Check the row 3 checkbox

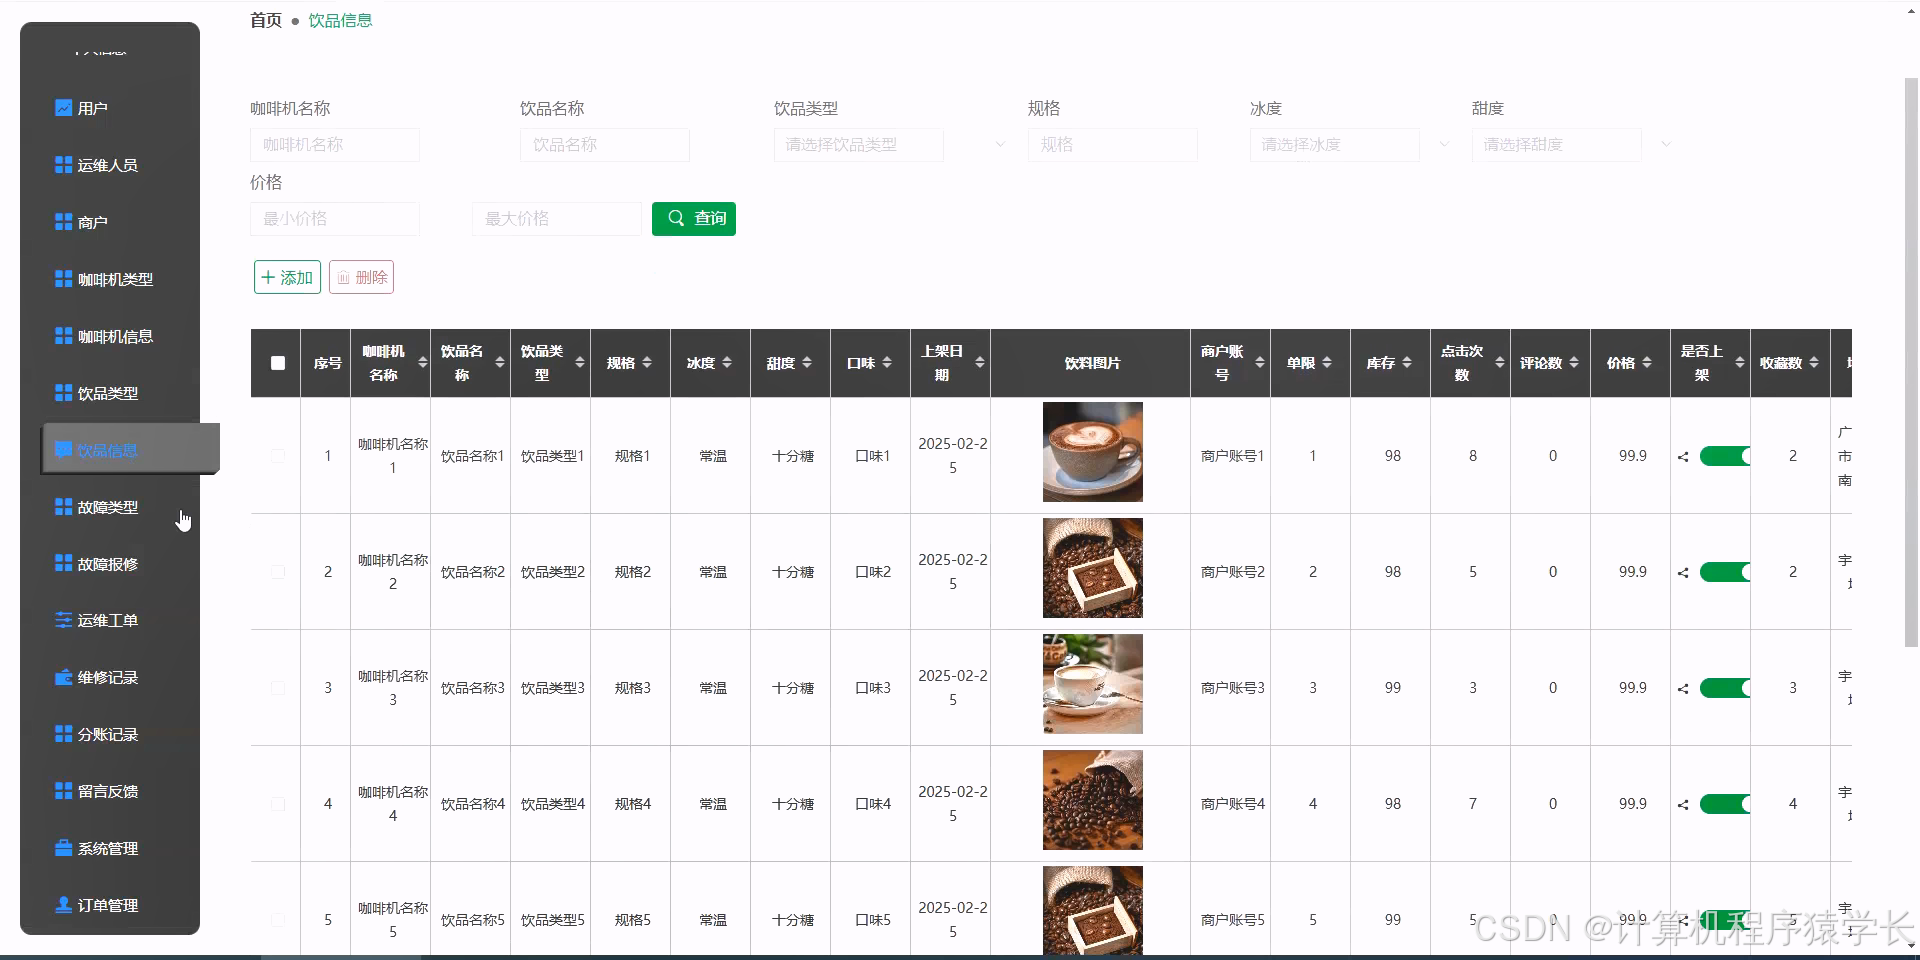[278, 688]
